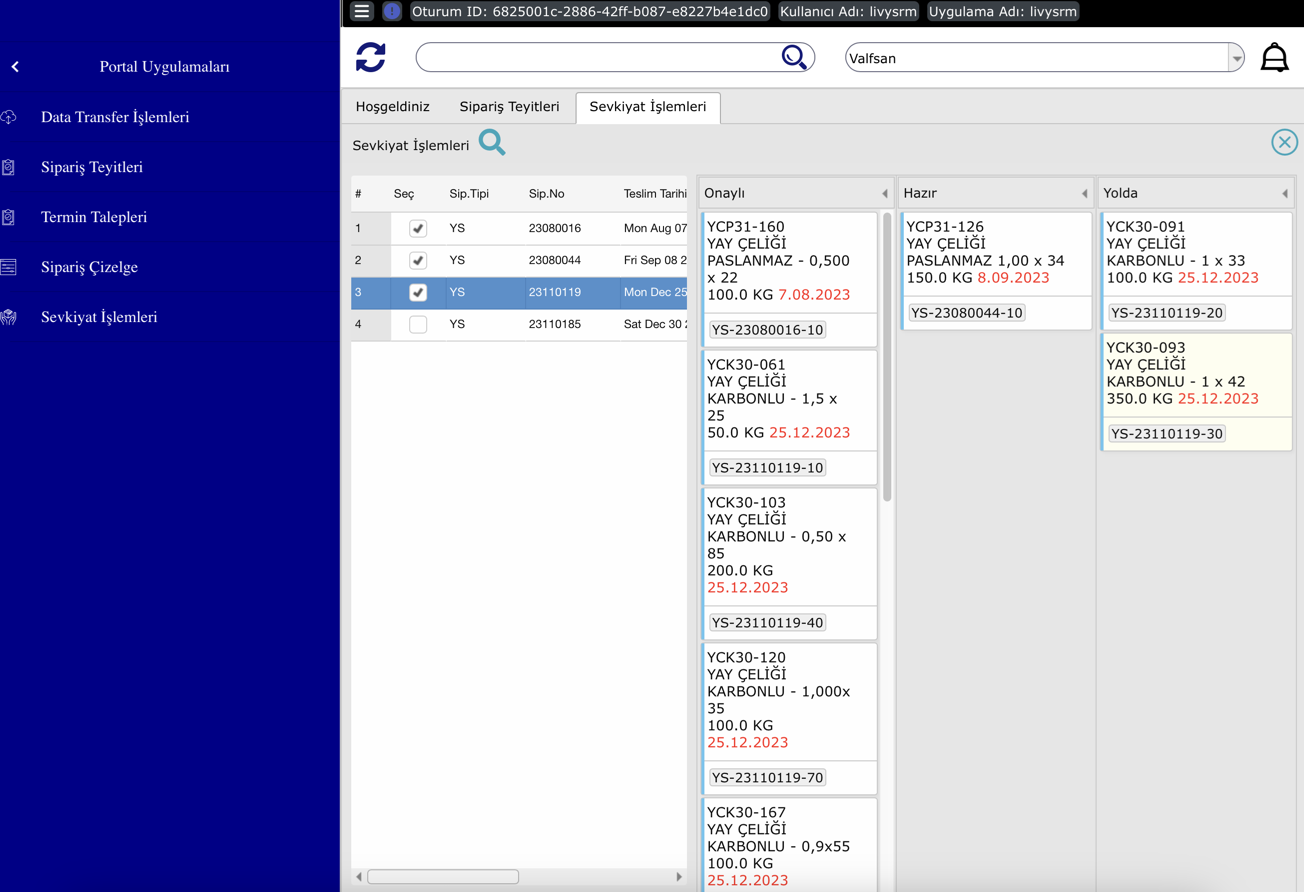Open the Valfsan company dropdown
Image resolution: width=1305 pixels, height=892 pixels.
coord(1236,59)
